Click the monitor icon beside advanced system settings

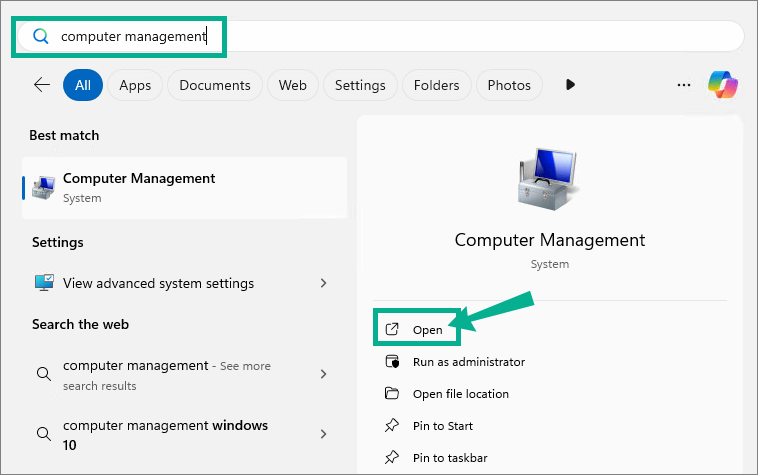[44, 283]
